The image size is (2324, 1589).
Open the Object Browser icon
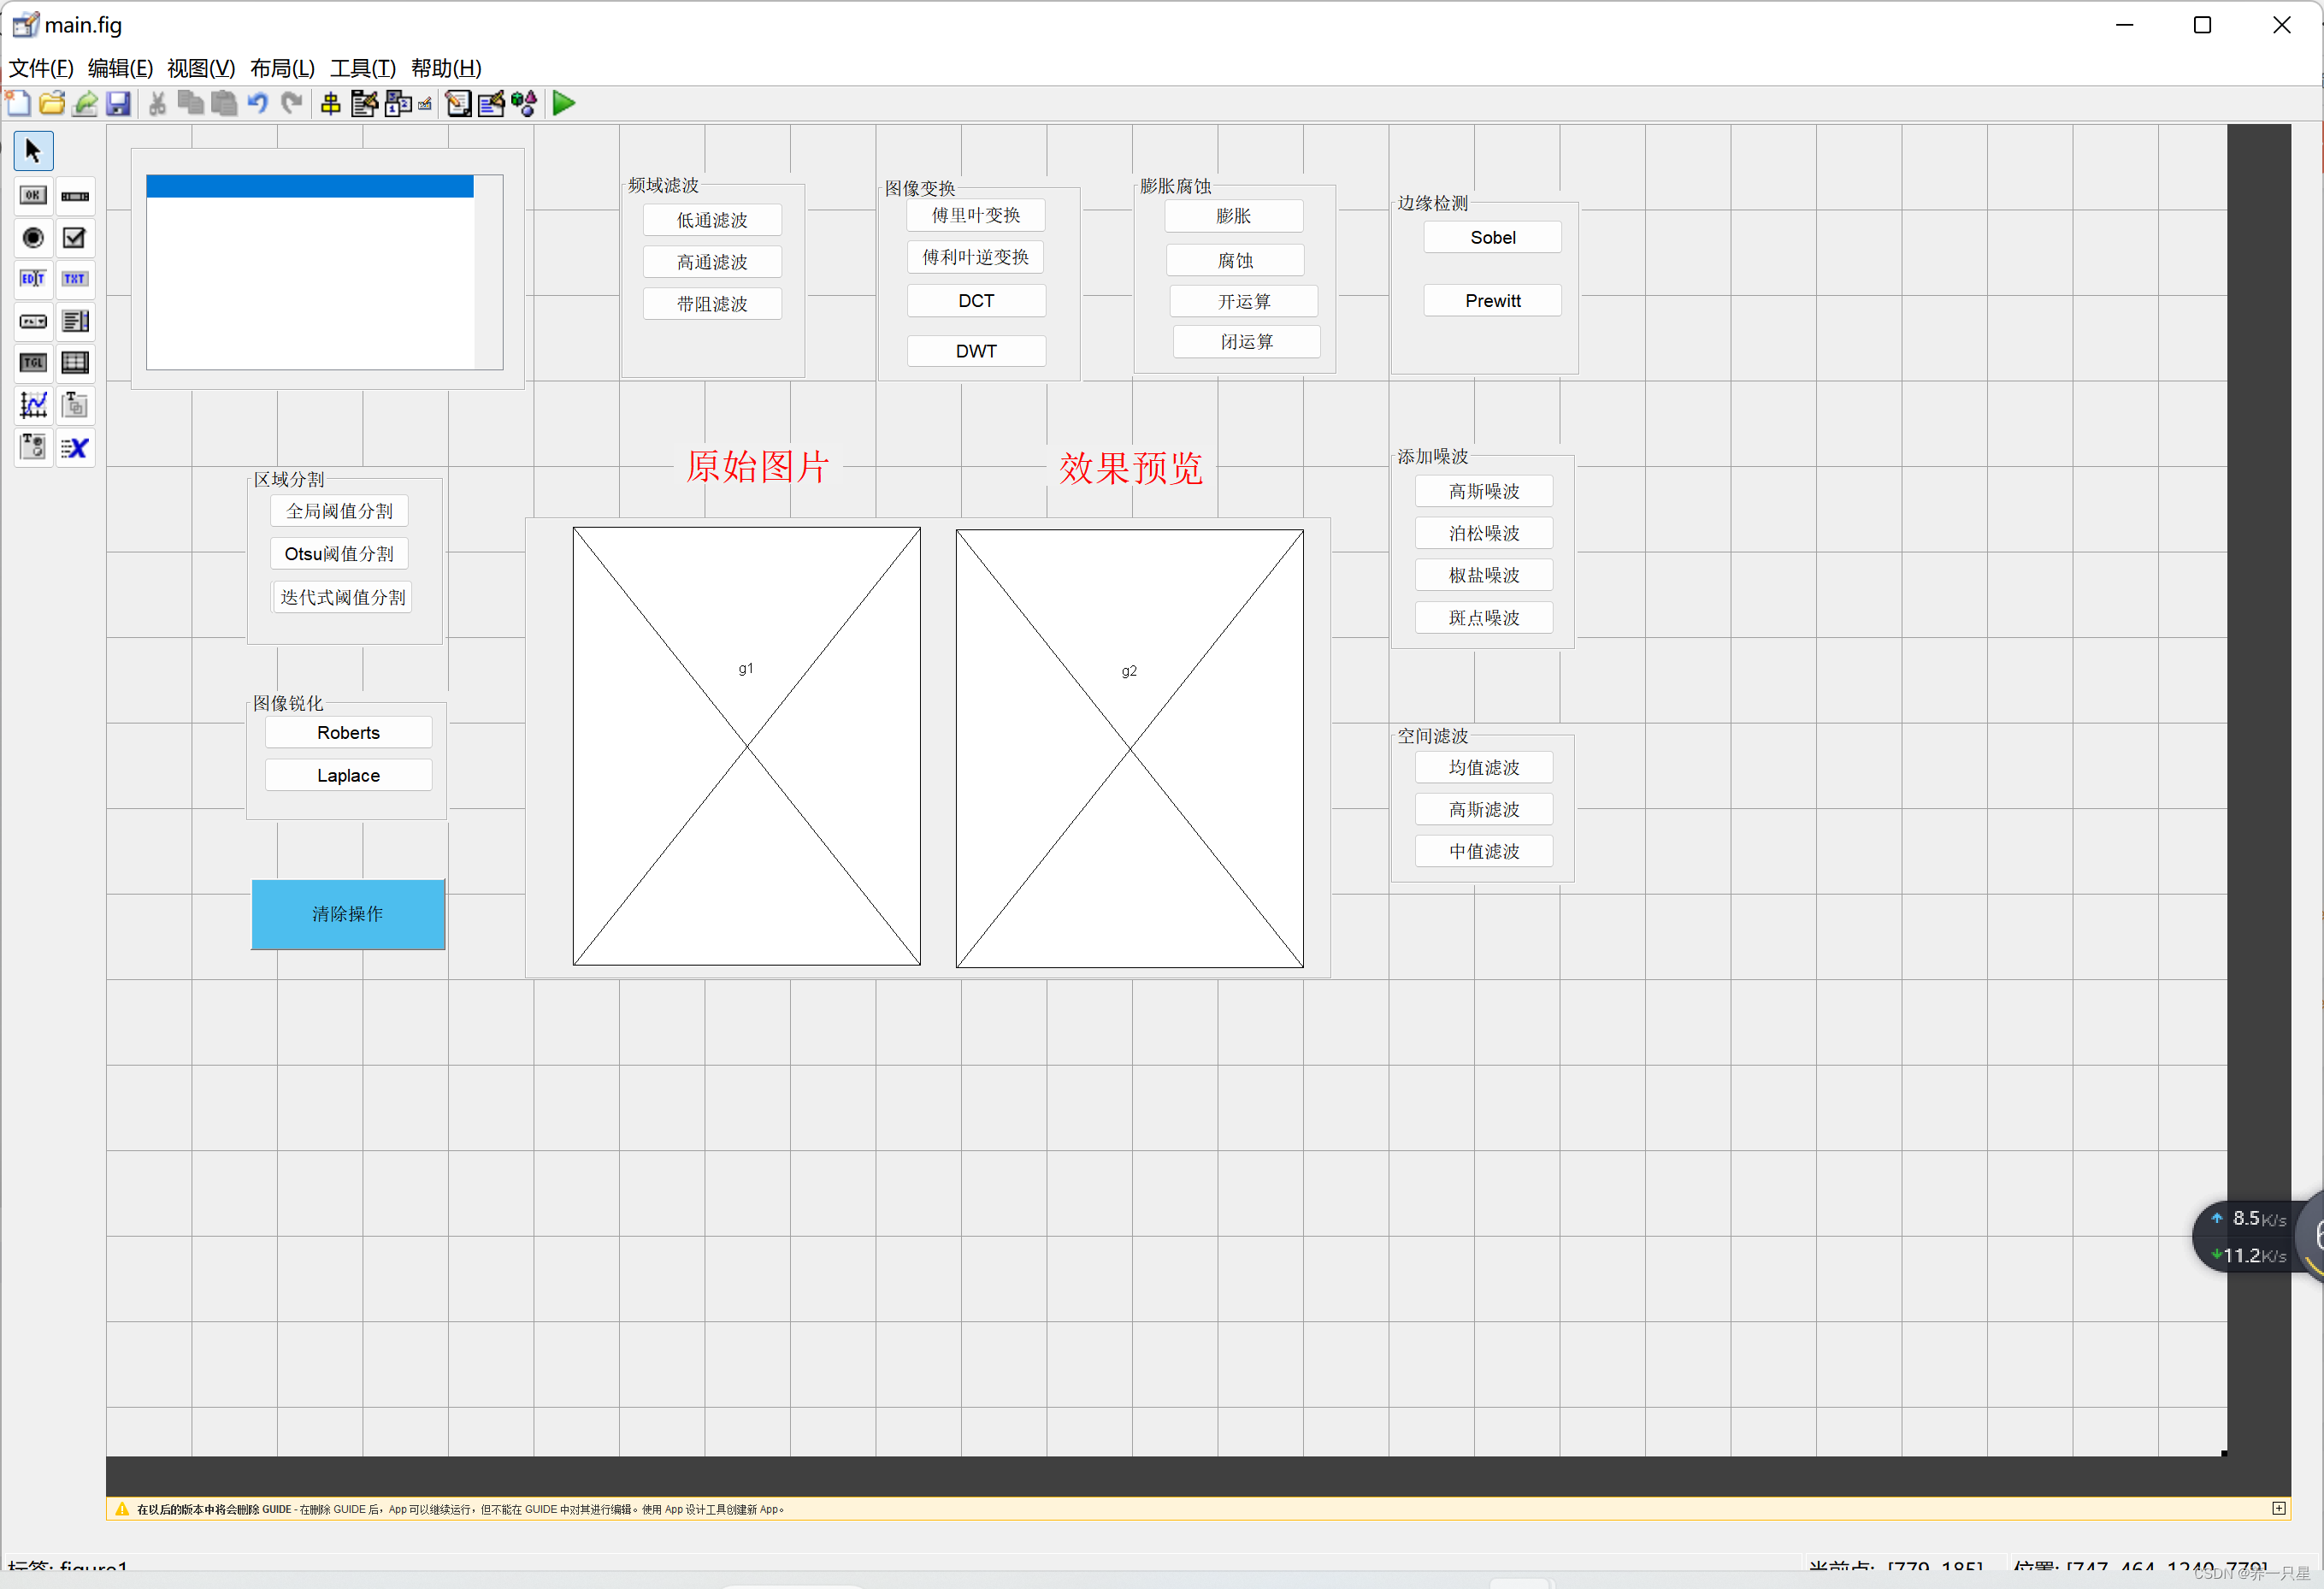click(524, 103)
